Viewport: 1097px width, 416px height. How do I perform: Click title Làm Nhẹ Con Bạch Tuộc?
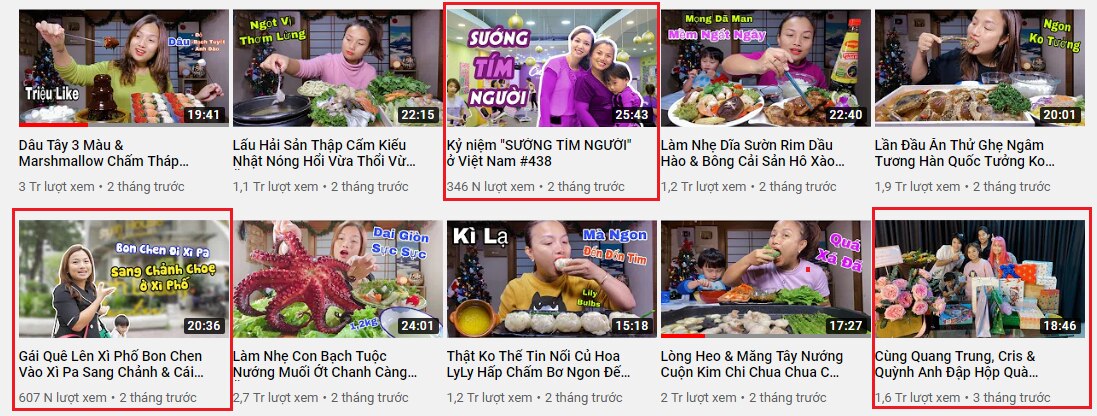point(325,365)
